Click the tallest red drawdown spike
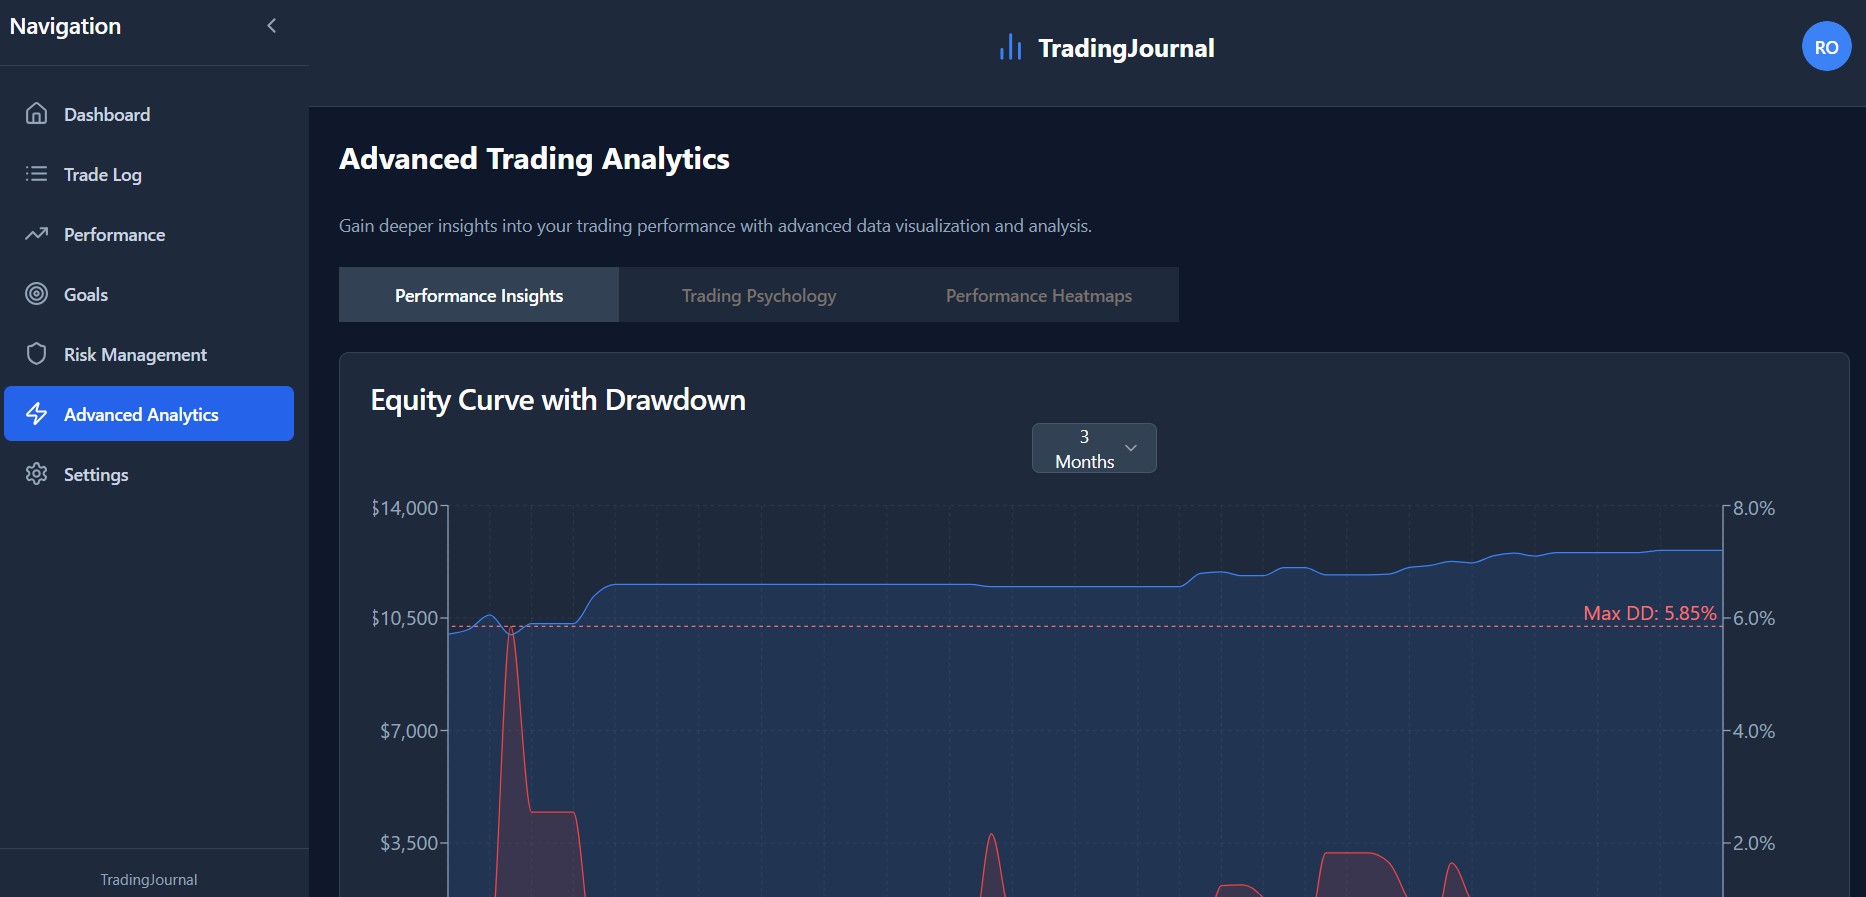1866x897 pixels. [511, 760]
